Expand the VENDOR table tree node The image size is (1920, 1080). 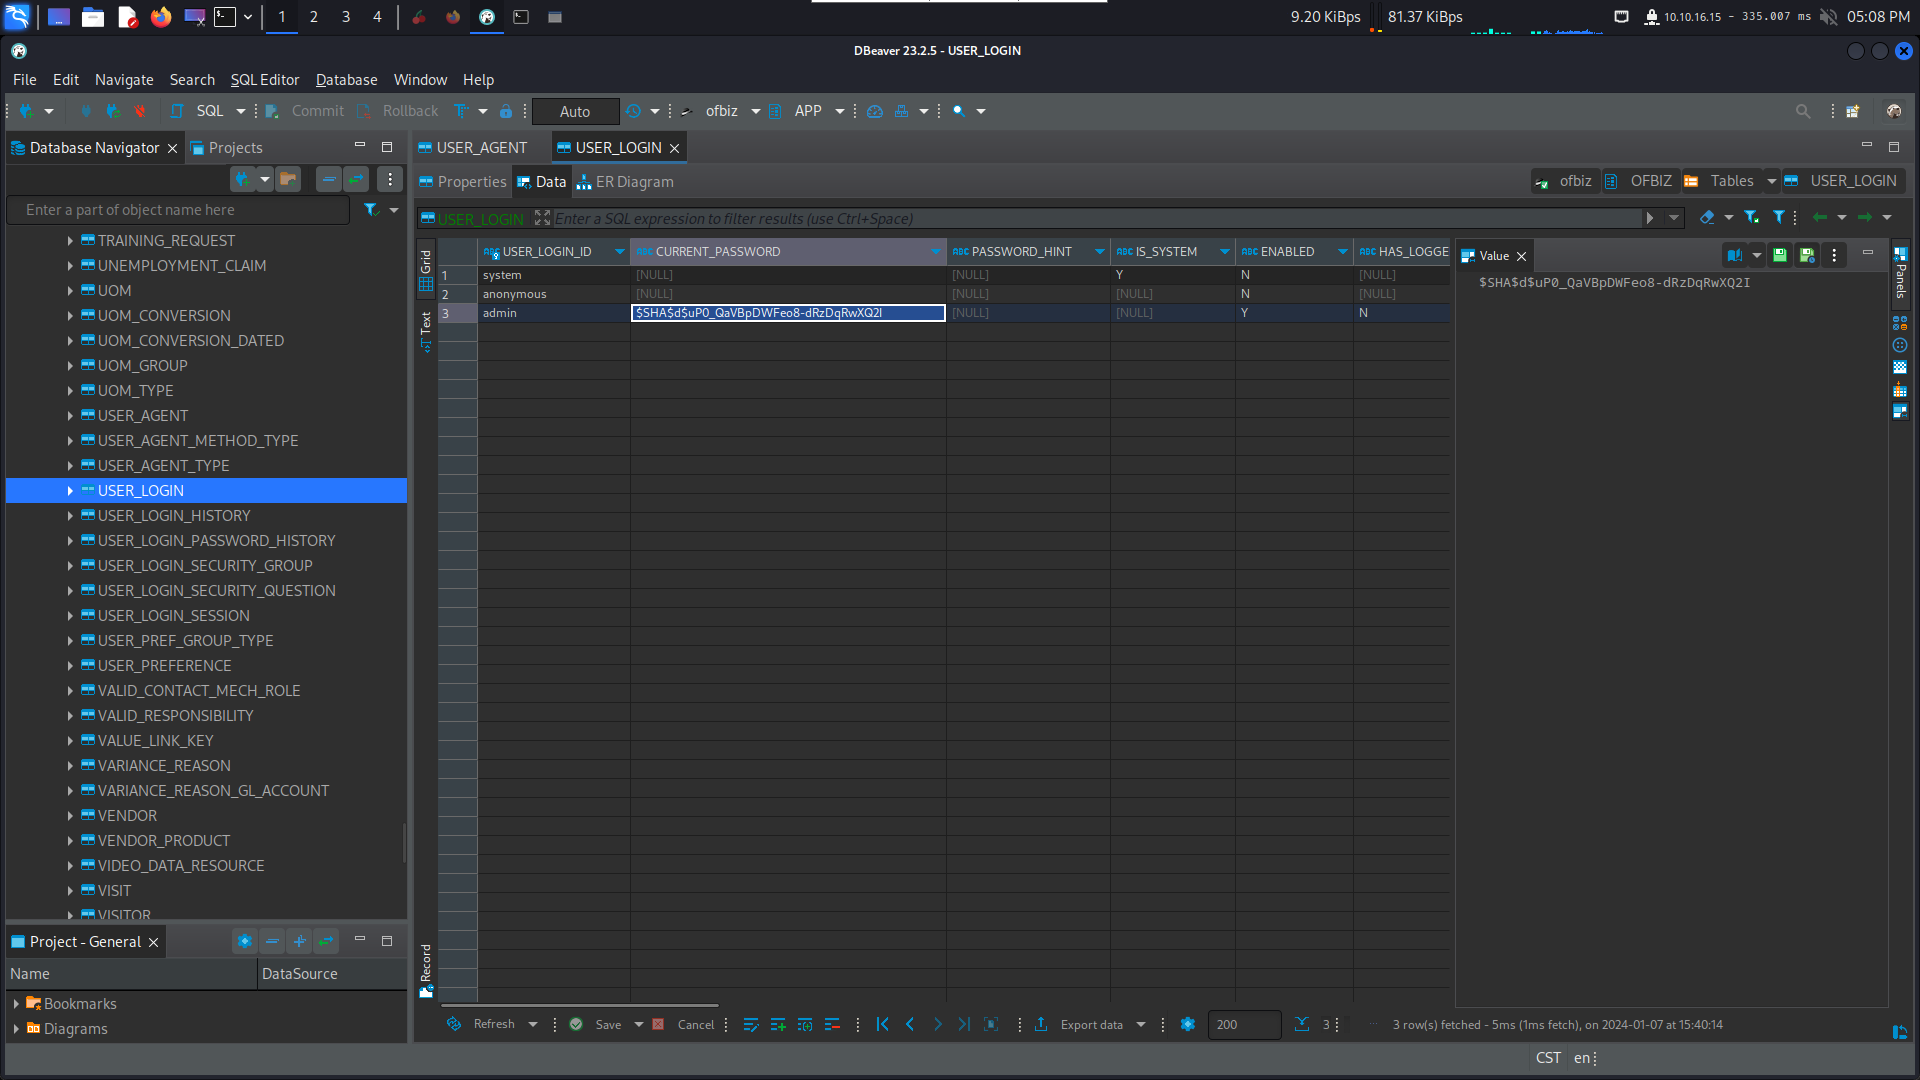70,816
